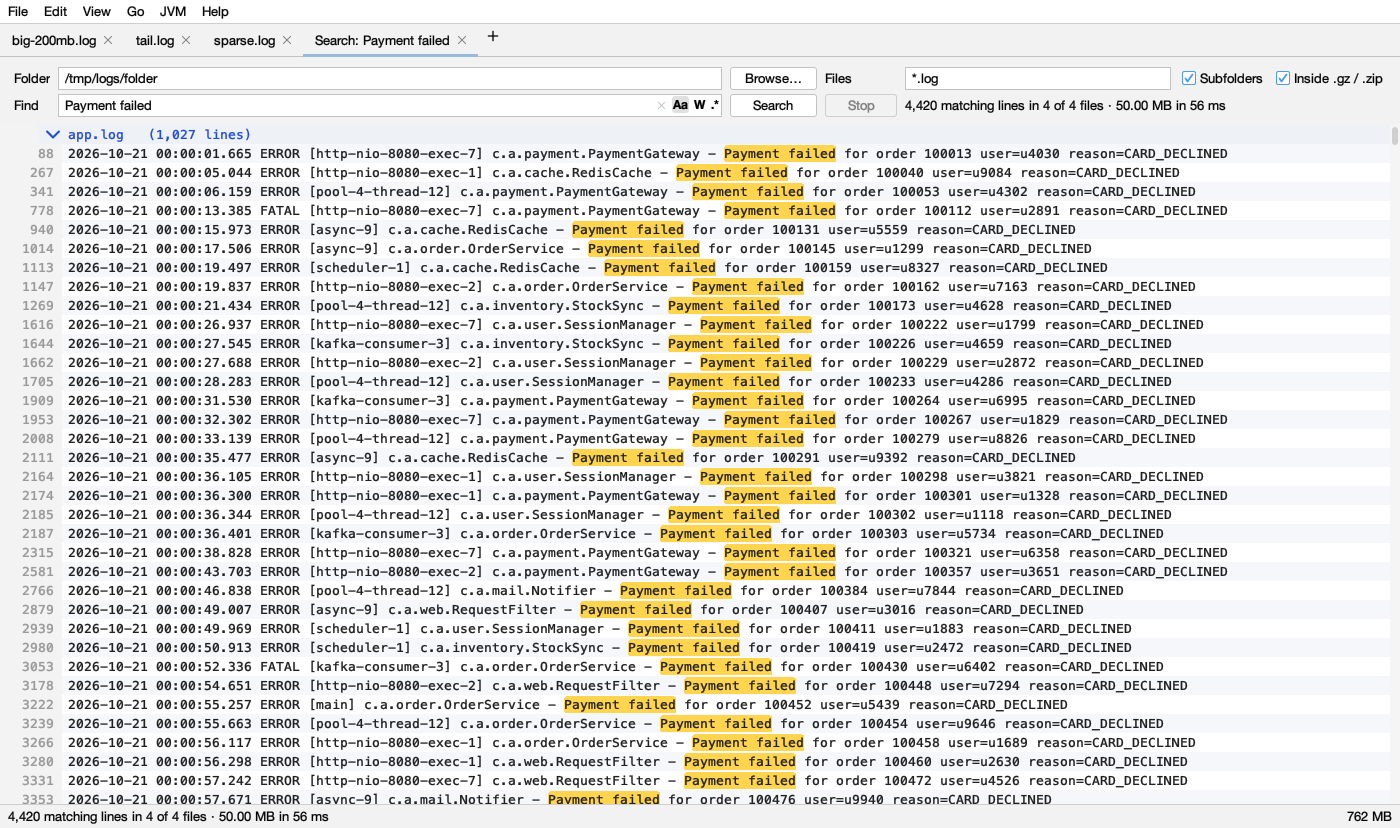Focus the Files pattern field
The width and height of the screenshot is (1400, 828).
pos(1037,78)
